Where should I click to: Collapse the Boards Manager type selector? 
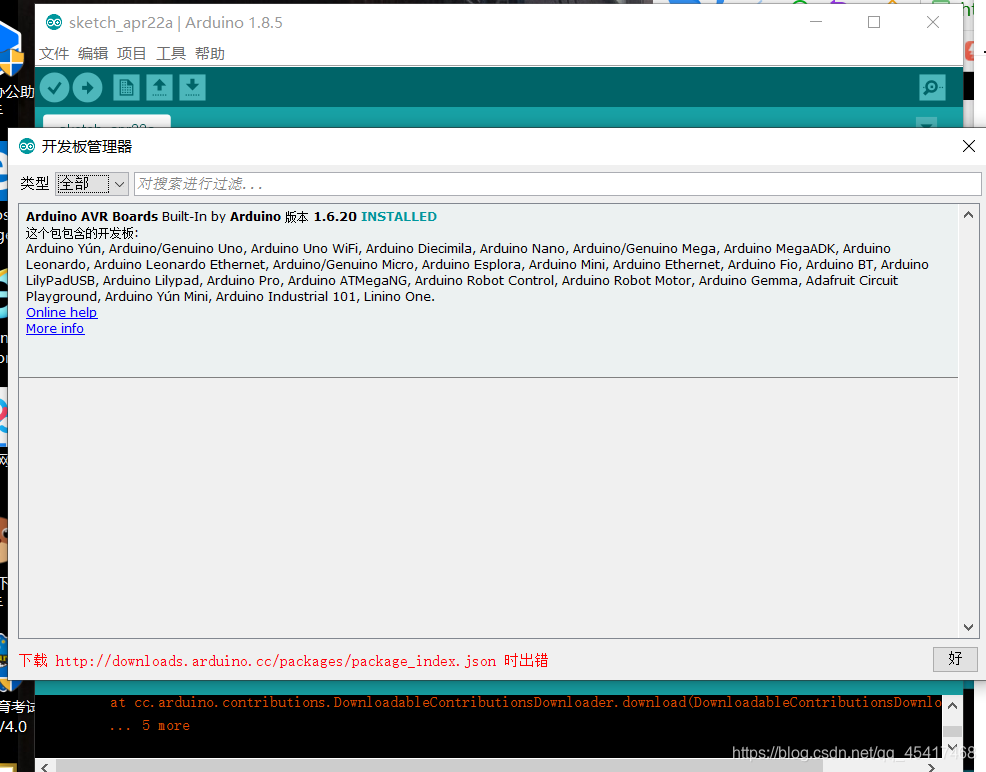pos(117,183)
